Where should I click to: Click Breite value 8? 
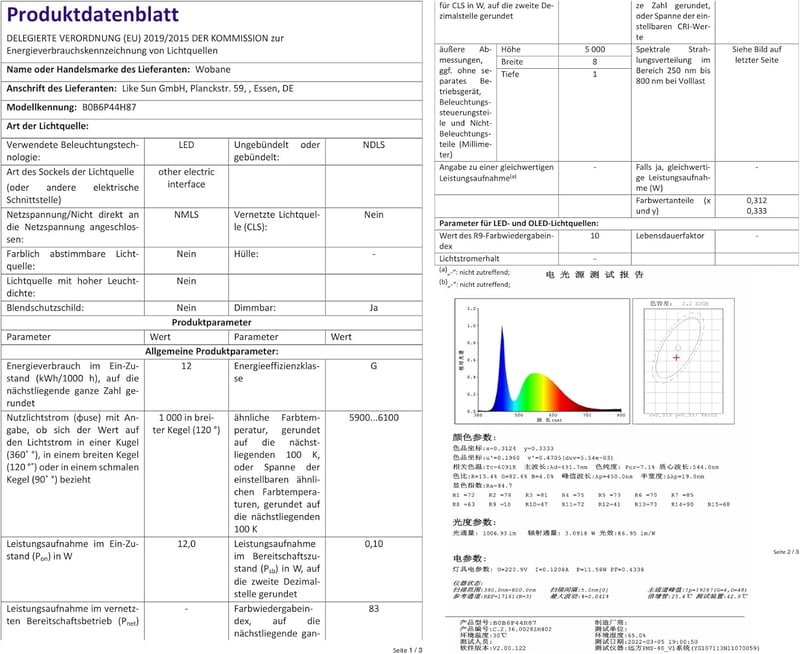(594, 62)
